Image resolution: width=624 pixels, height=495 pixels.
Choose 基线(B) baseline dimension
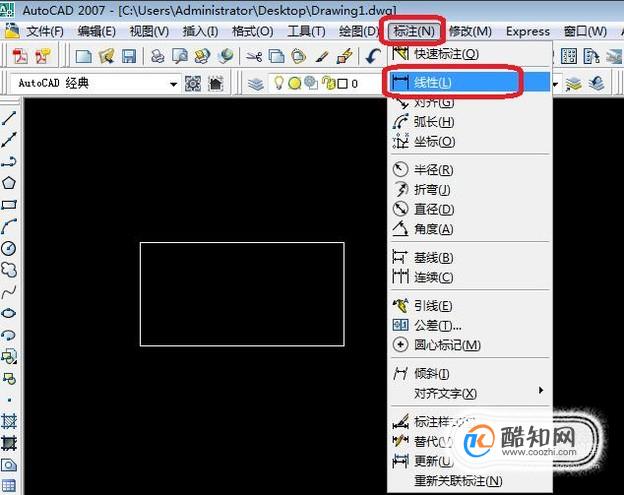coord(470,258)
